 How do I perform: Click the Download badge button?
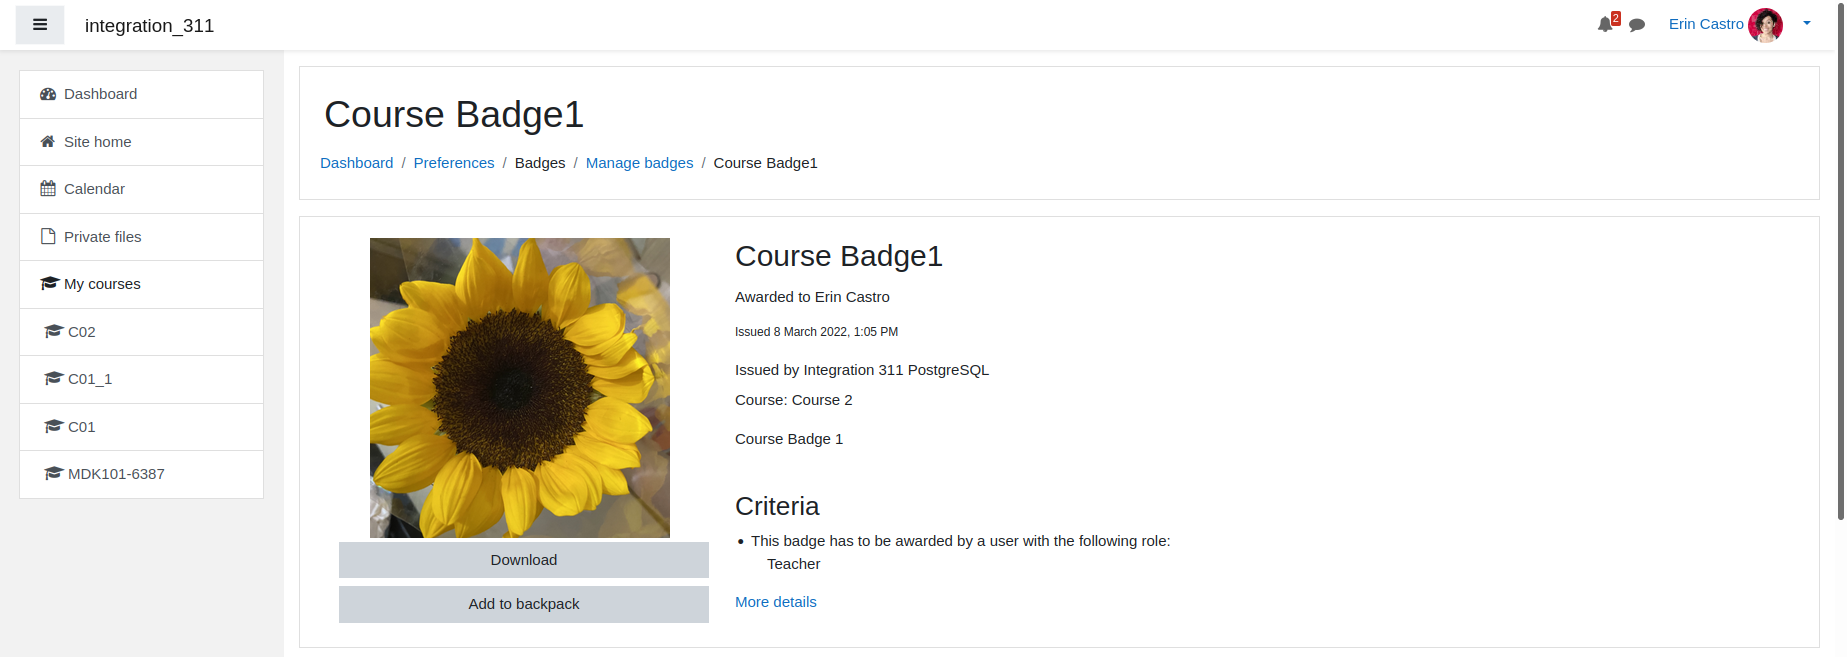524,560
